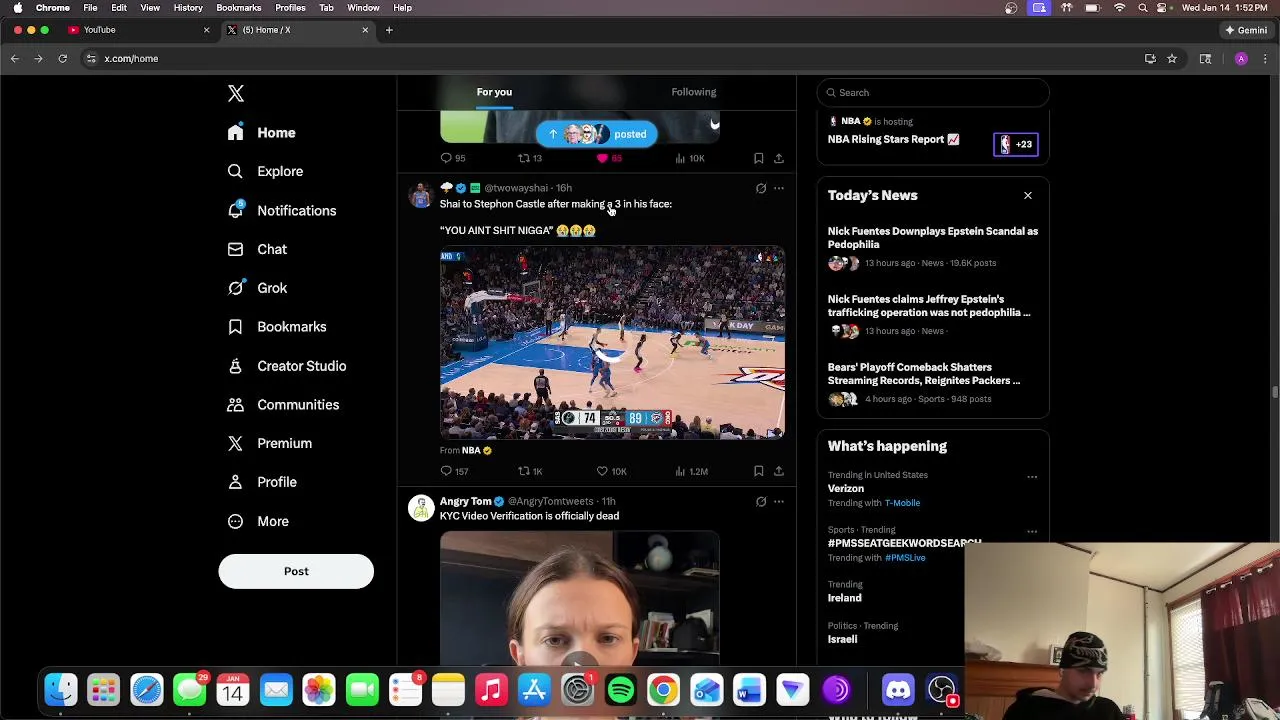Share the @twowayshai post
This screenshot has height=720, width=1280.
(x=779, y=471)
